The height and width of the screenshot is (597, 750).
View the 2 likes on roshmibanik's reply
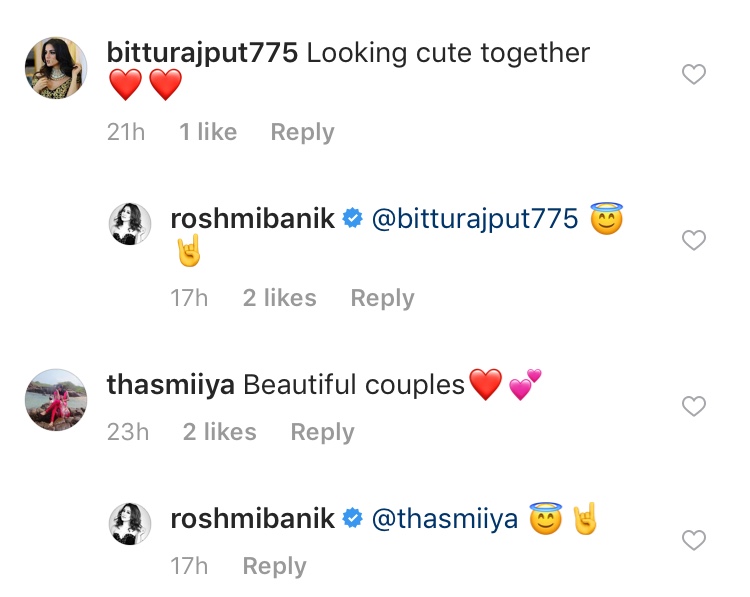[x=279, y=298]
